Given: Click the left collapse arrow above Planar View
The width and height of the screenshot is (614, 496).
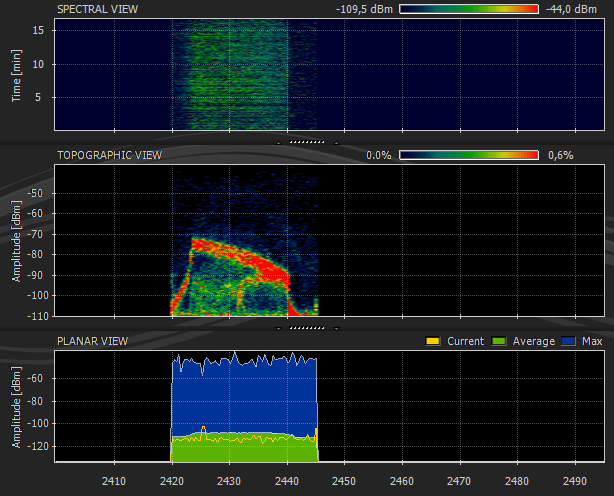Looking at the screenshot, I should [280, 327].
